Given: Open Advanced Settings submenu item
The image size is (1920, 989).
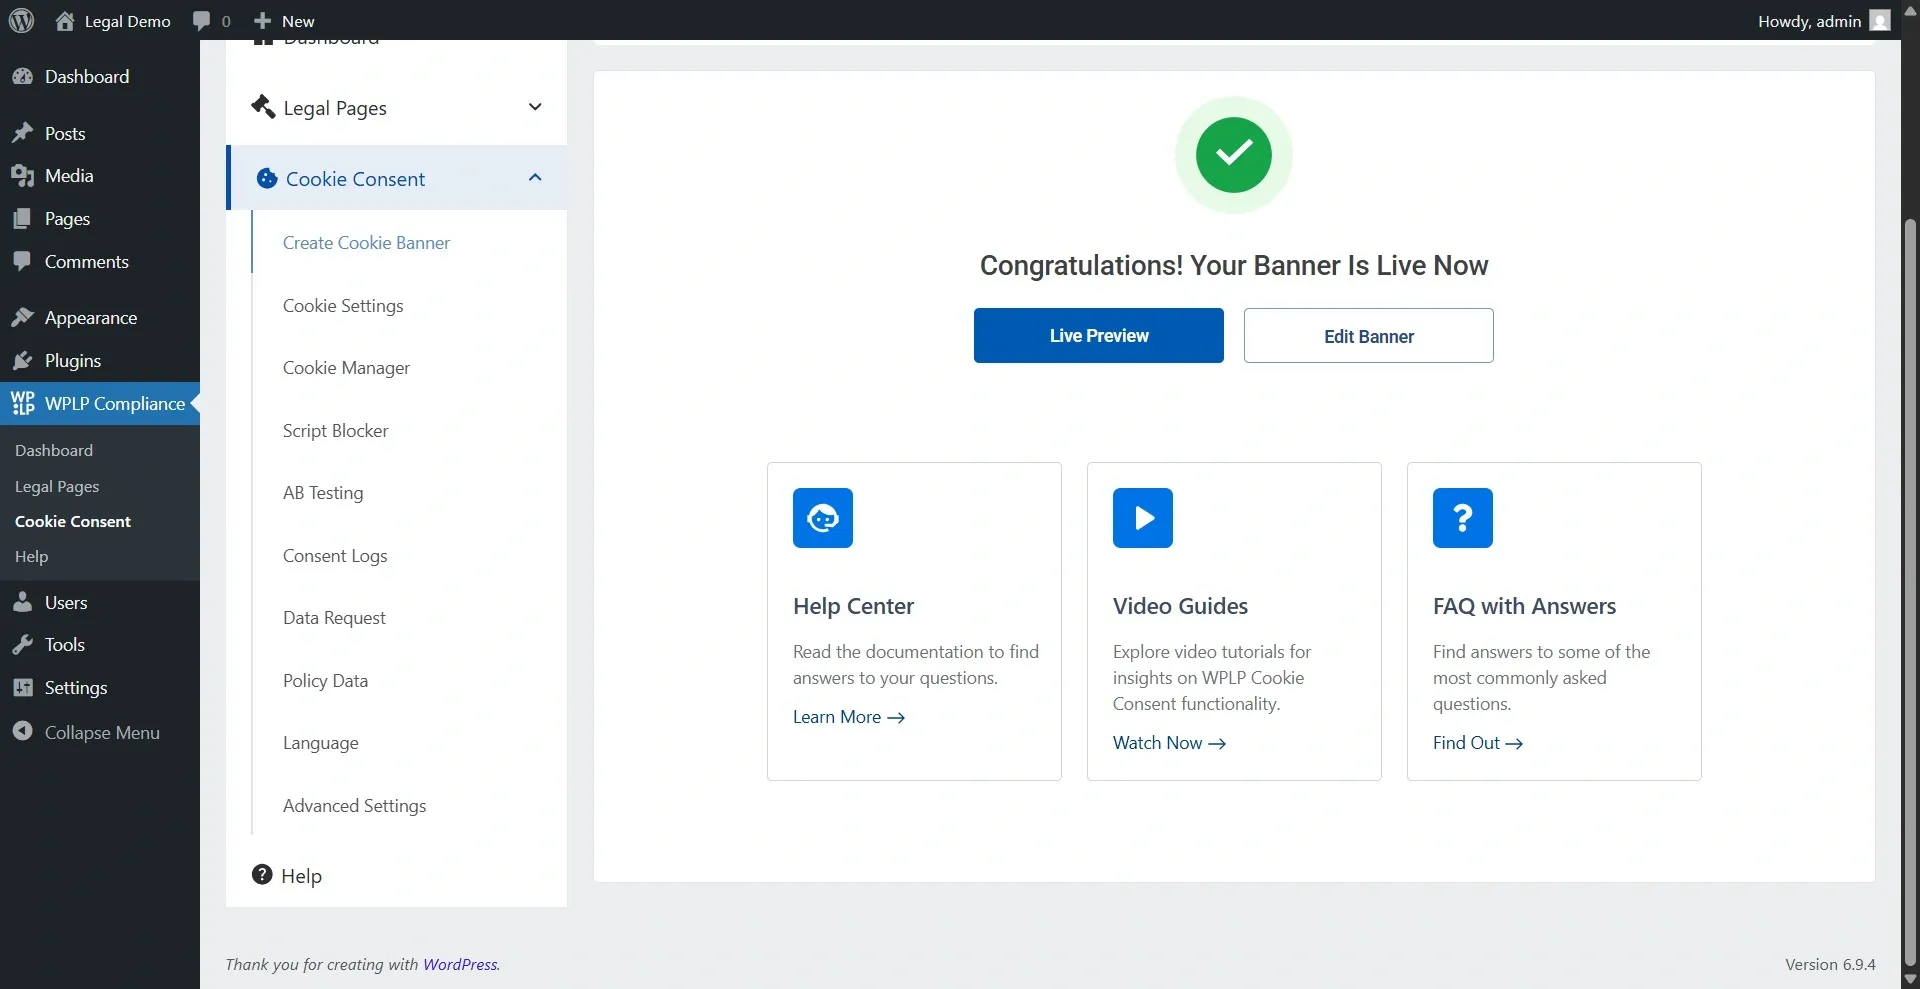Looking at the screenshot, I should point(354,806).
